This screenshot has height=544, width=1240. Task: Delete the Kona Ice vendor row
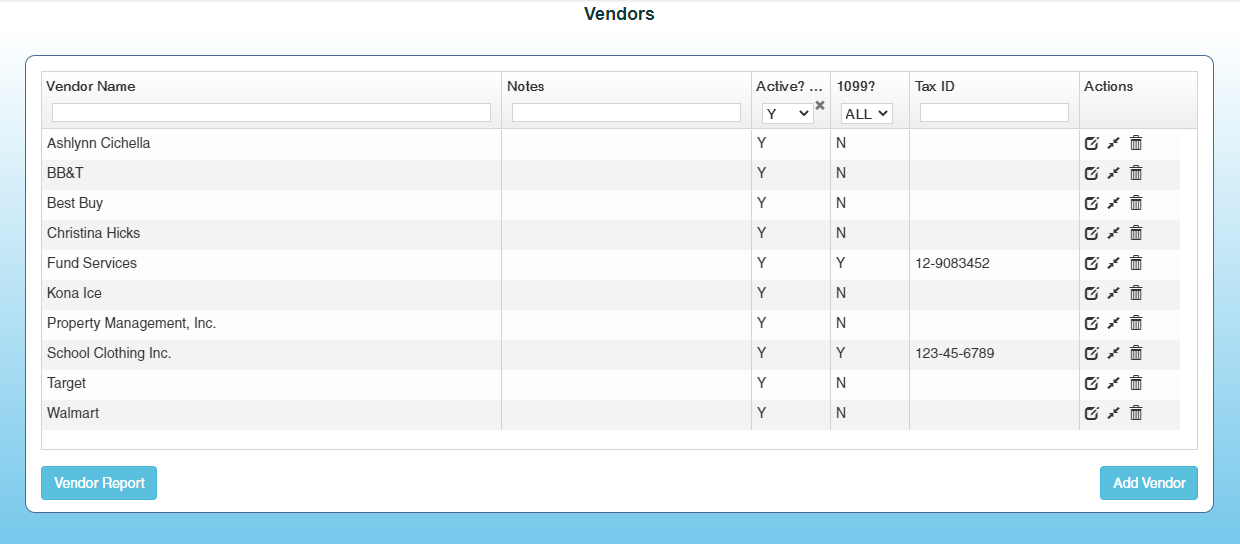[1136, 293]
